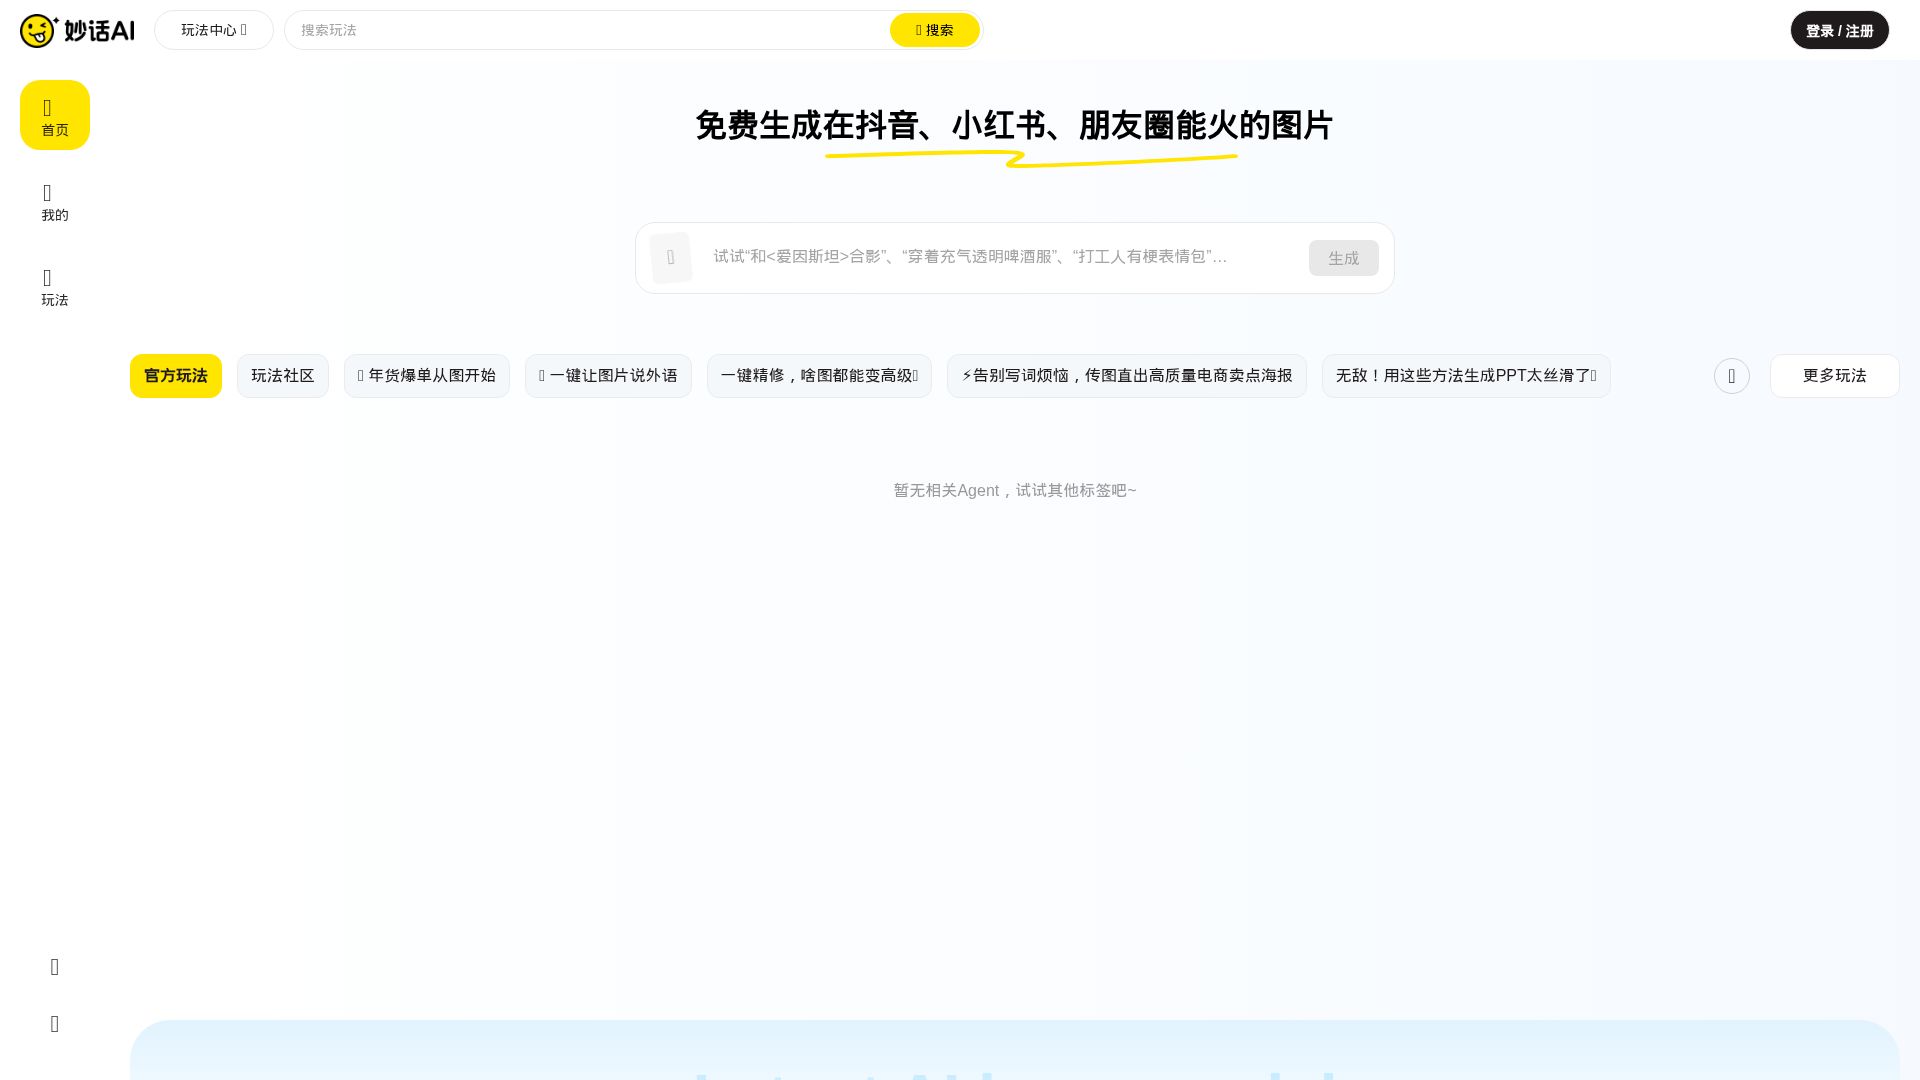Select the 一键精修，啥图都能变高级 tag

819,376
